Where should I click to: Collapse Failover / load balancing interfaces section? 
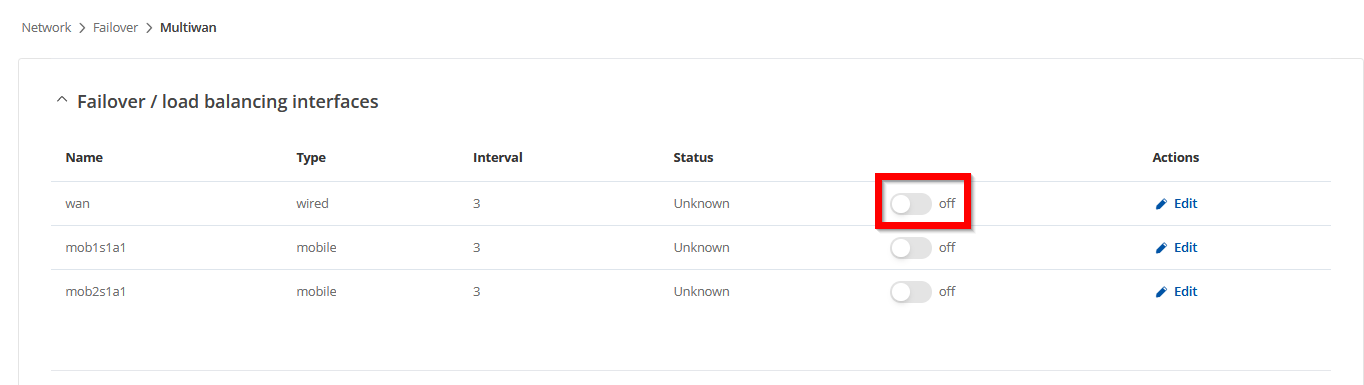tap(62, 101)
